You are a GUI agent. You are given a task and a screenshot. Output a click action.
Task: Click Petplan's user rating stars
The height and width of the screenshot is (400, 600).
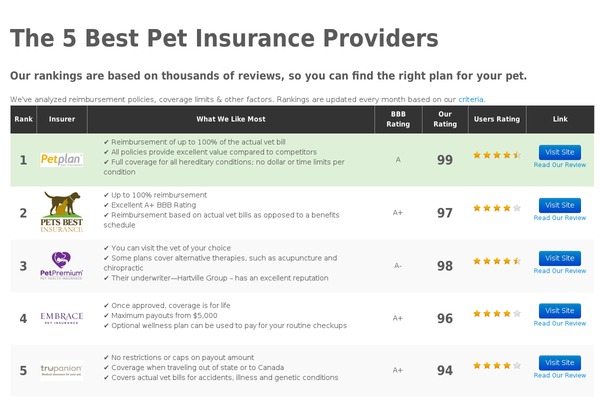(x=497, y=155)
